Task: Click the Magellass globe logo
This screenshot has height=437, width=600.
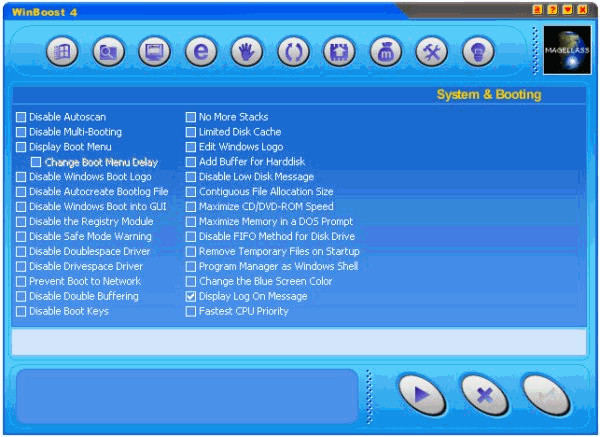Action: pyautogui.click(x=567, y=50)
